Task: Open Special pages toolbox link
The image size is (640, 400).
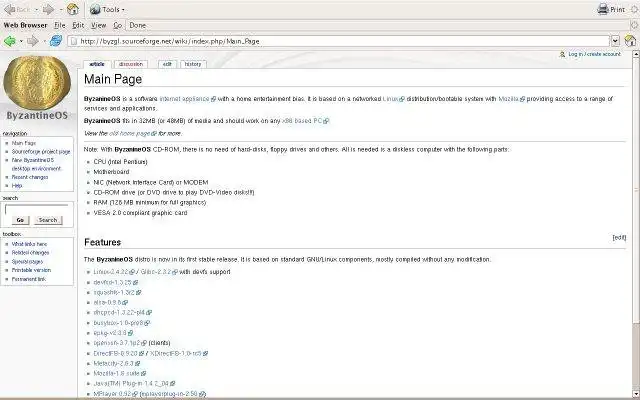Action: point(27,262)
